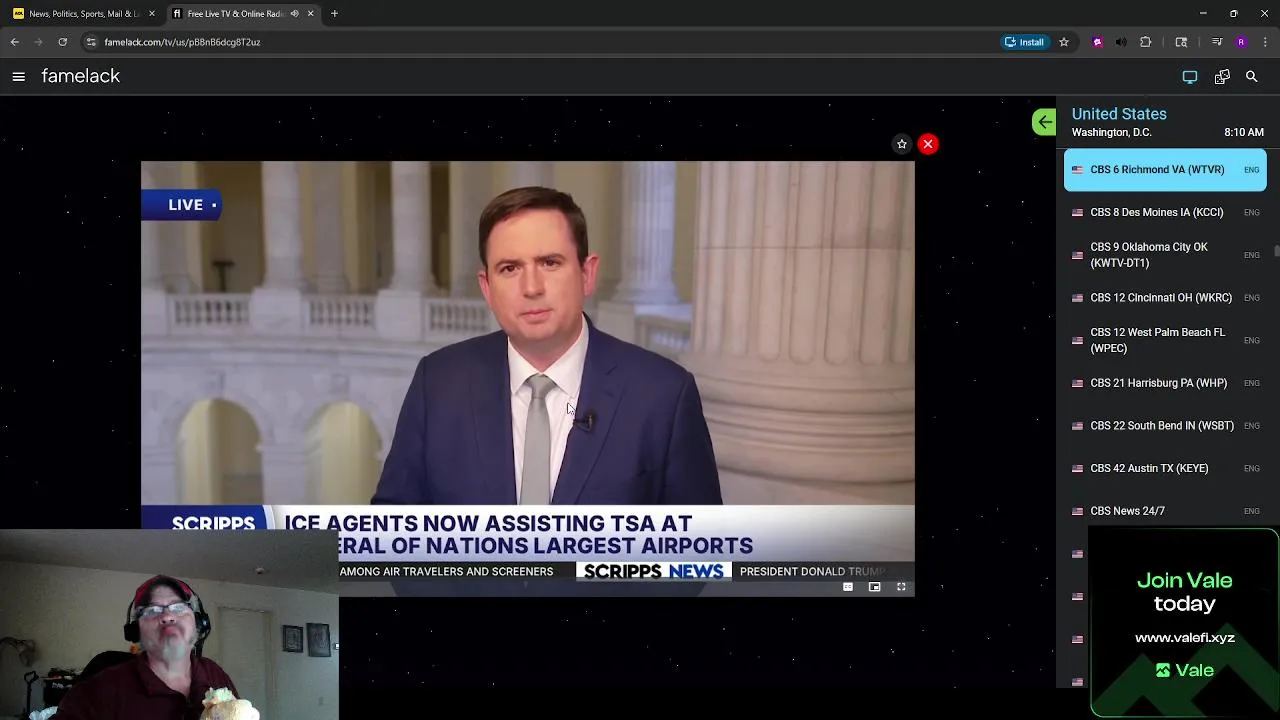Click the 8:10 AM local time
The image size is (1280, 720).
[x=1244, y=133]
